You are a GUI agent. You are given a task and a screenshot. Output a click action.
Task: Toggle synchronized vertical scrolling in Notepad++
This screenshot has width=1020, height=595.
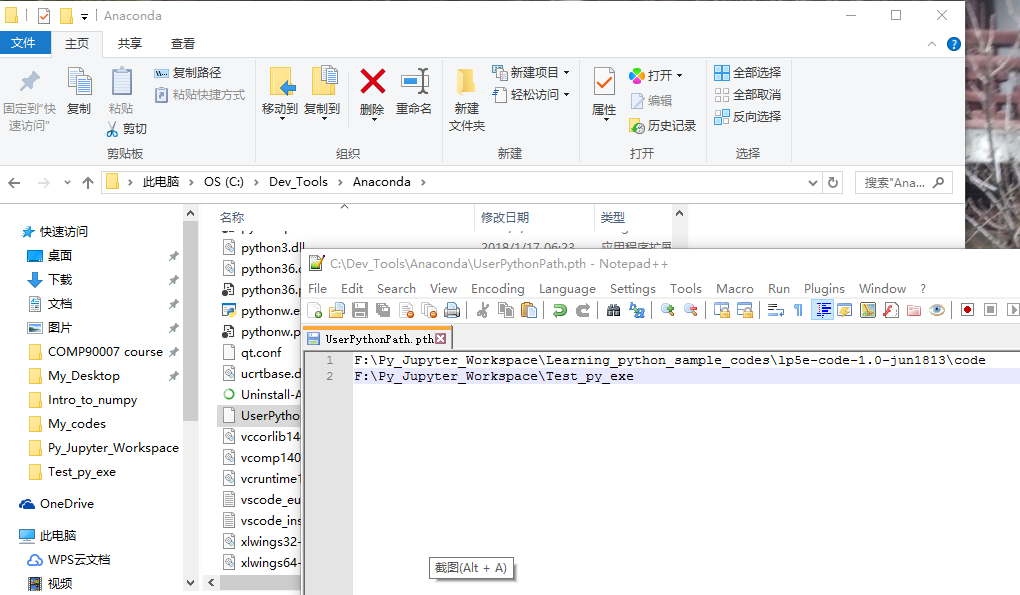(x=721, y=310)
